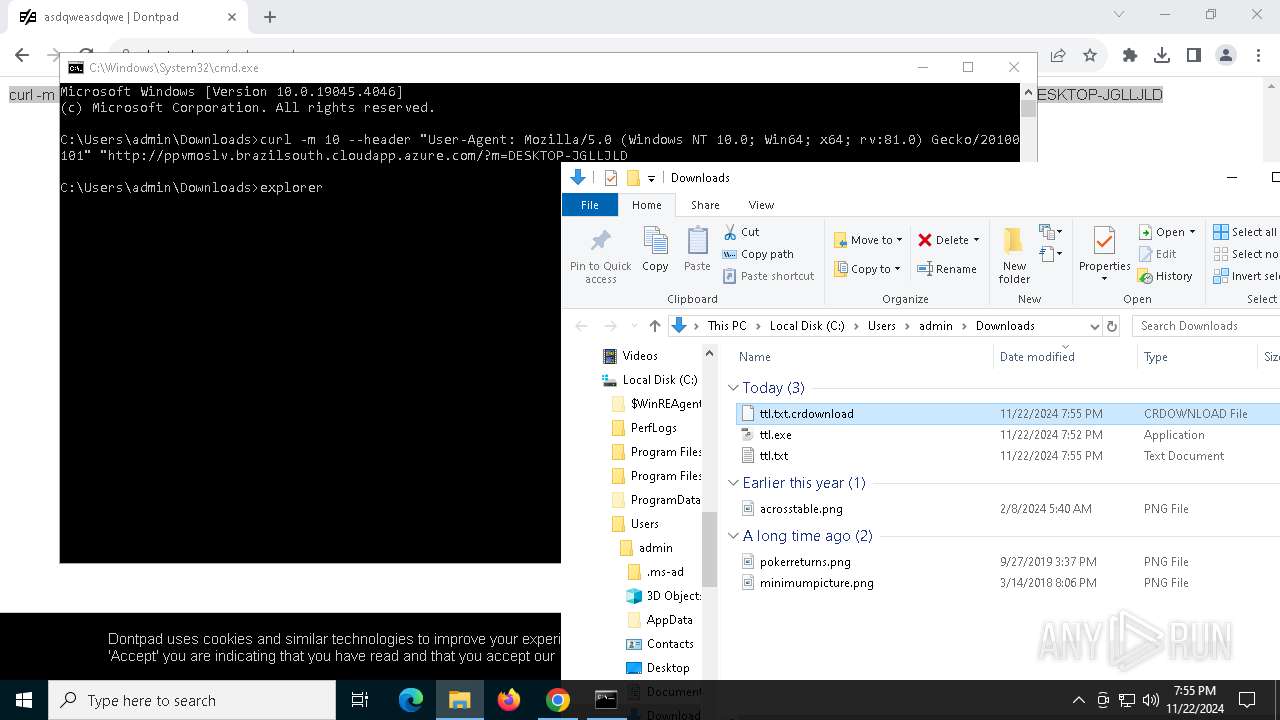Open a new Chrome tab with plus
Viewport: 1280px width, 720px height.
click(270, 16)
